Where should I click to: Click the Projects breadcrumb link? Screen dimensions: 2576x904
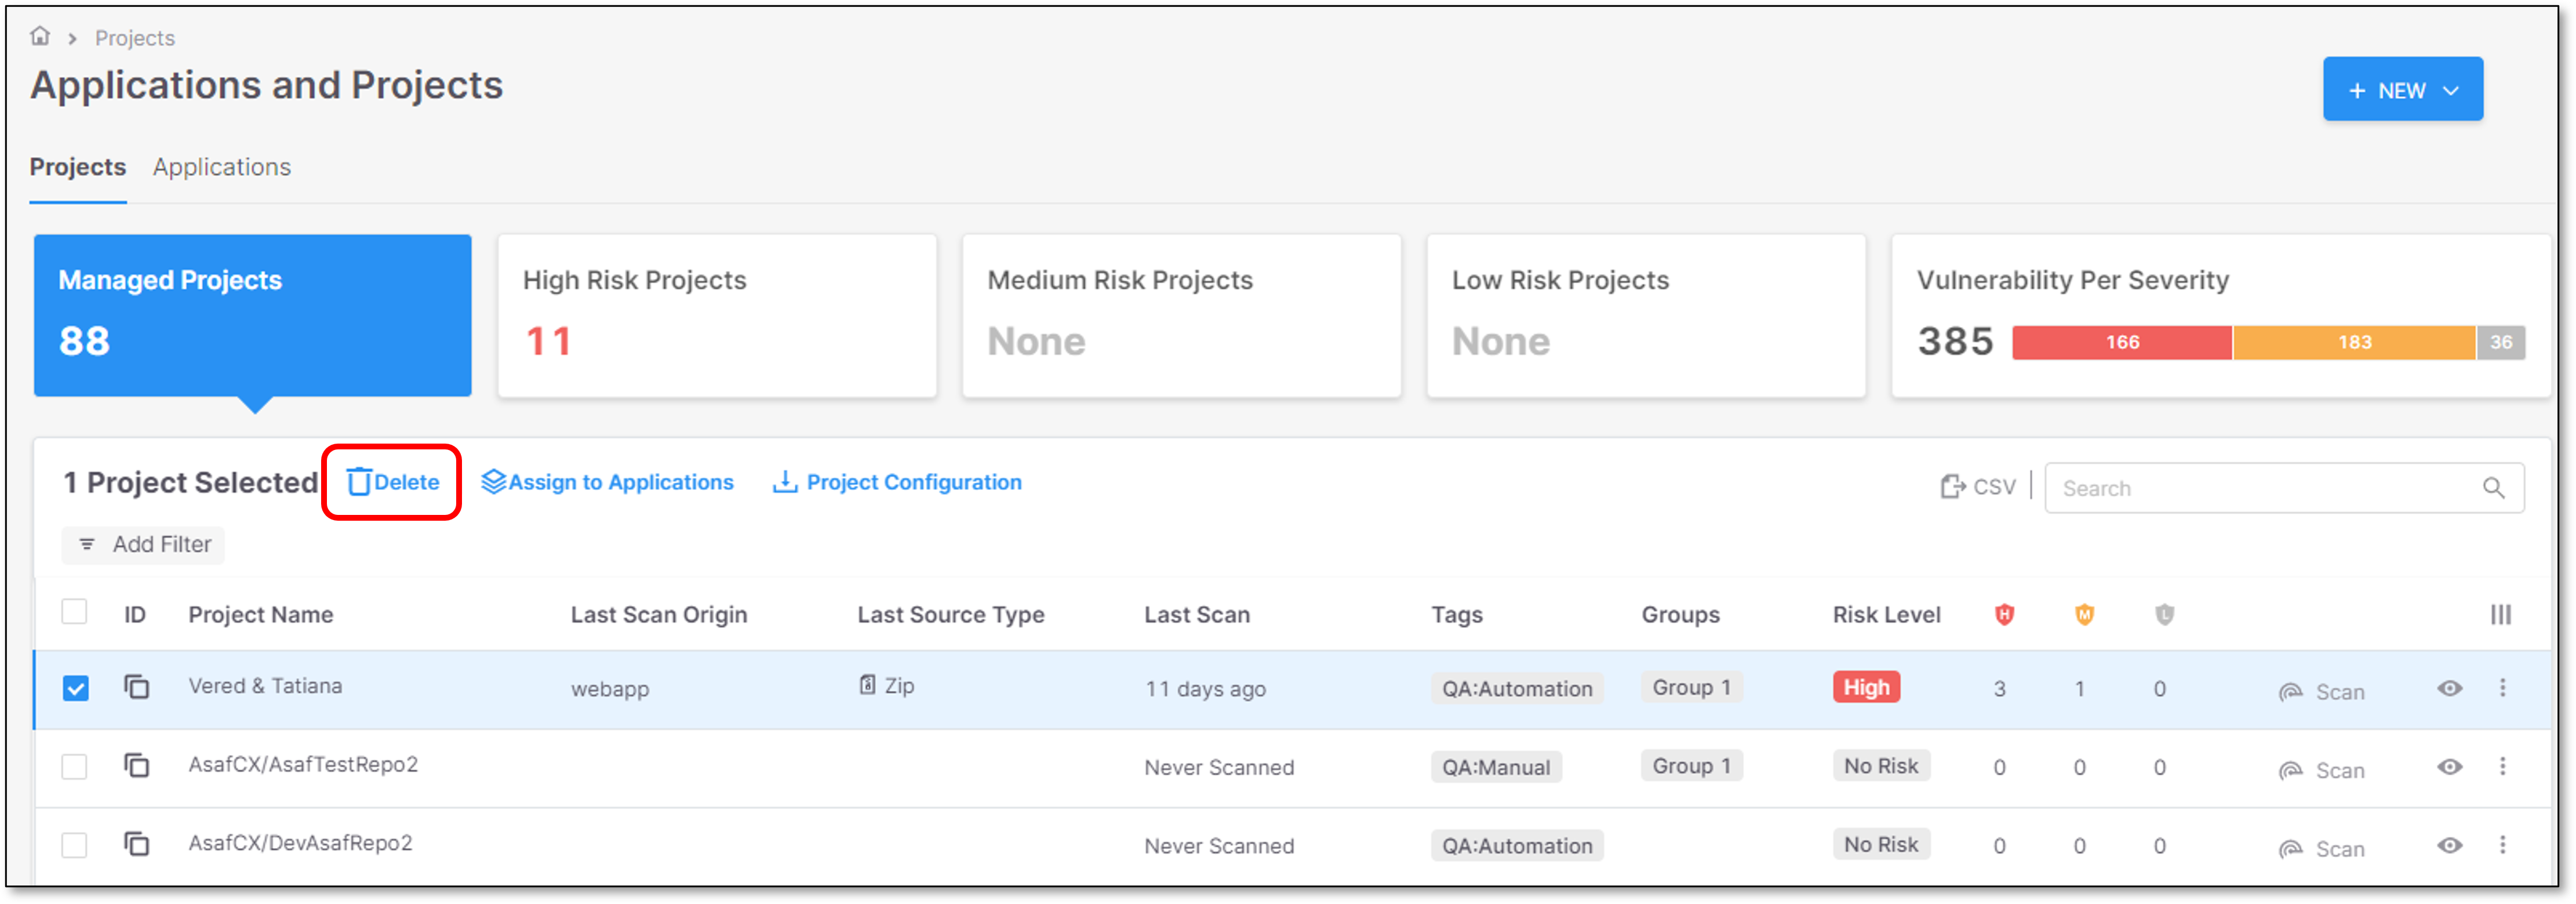tap(135, 38)
